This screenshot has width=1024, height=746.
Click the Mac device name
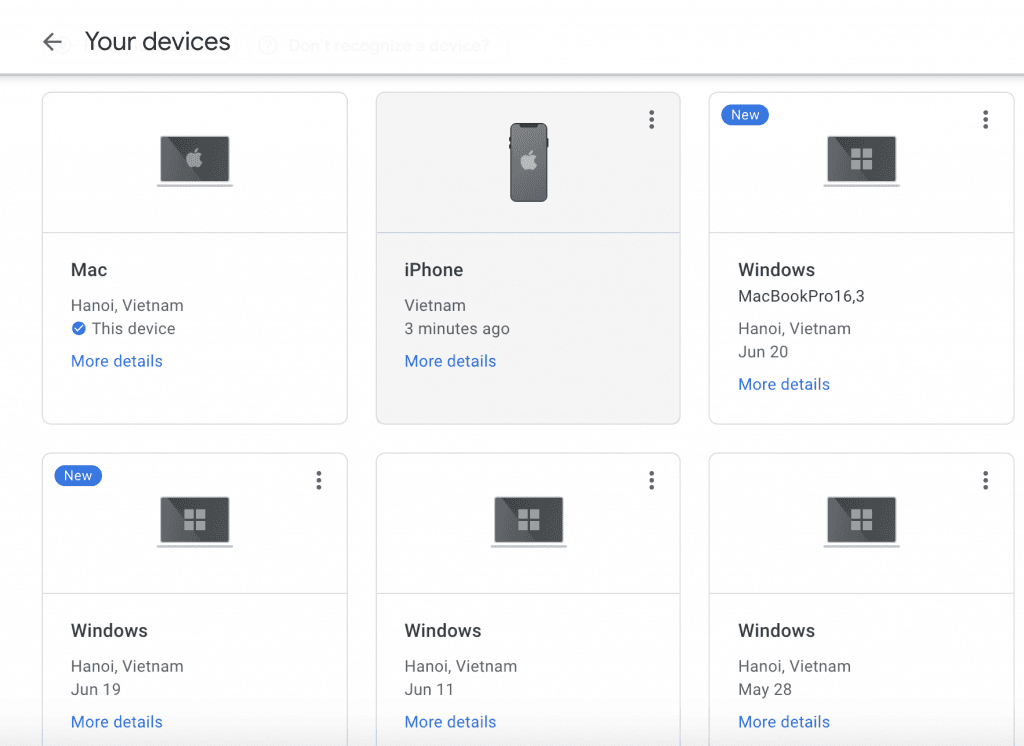(89, 270)
